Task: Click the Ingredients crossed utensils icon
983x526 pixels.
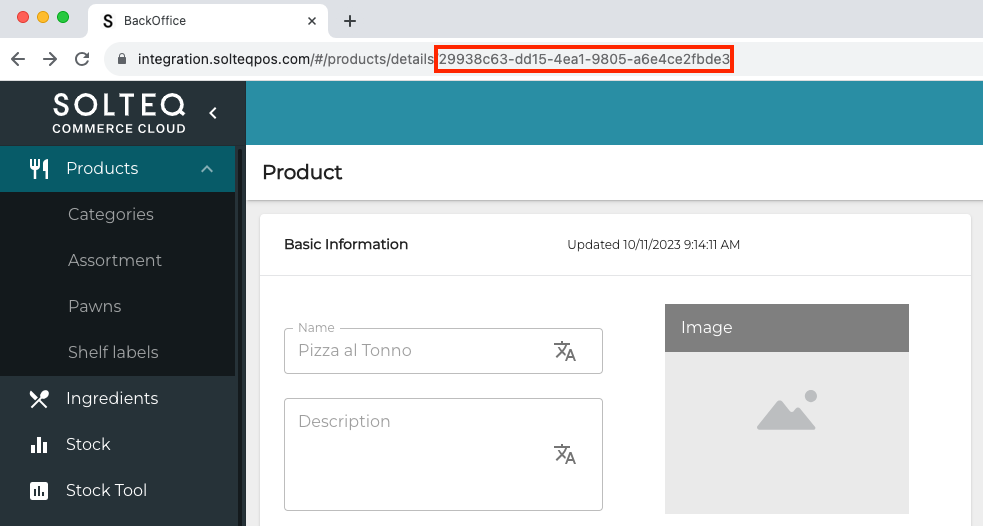Action: pos(39,399)
